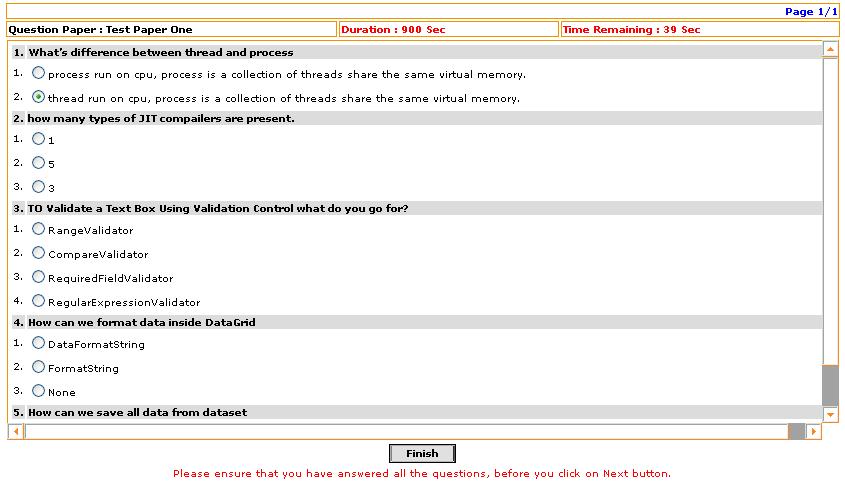This screenshot has width=845, height=489.
Task: Select the DataFormatString radio button
Action: point(38,342)
